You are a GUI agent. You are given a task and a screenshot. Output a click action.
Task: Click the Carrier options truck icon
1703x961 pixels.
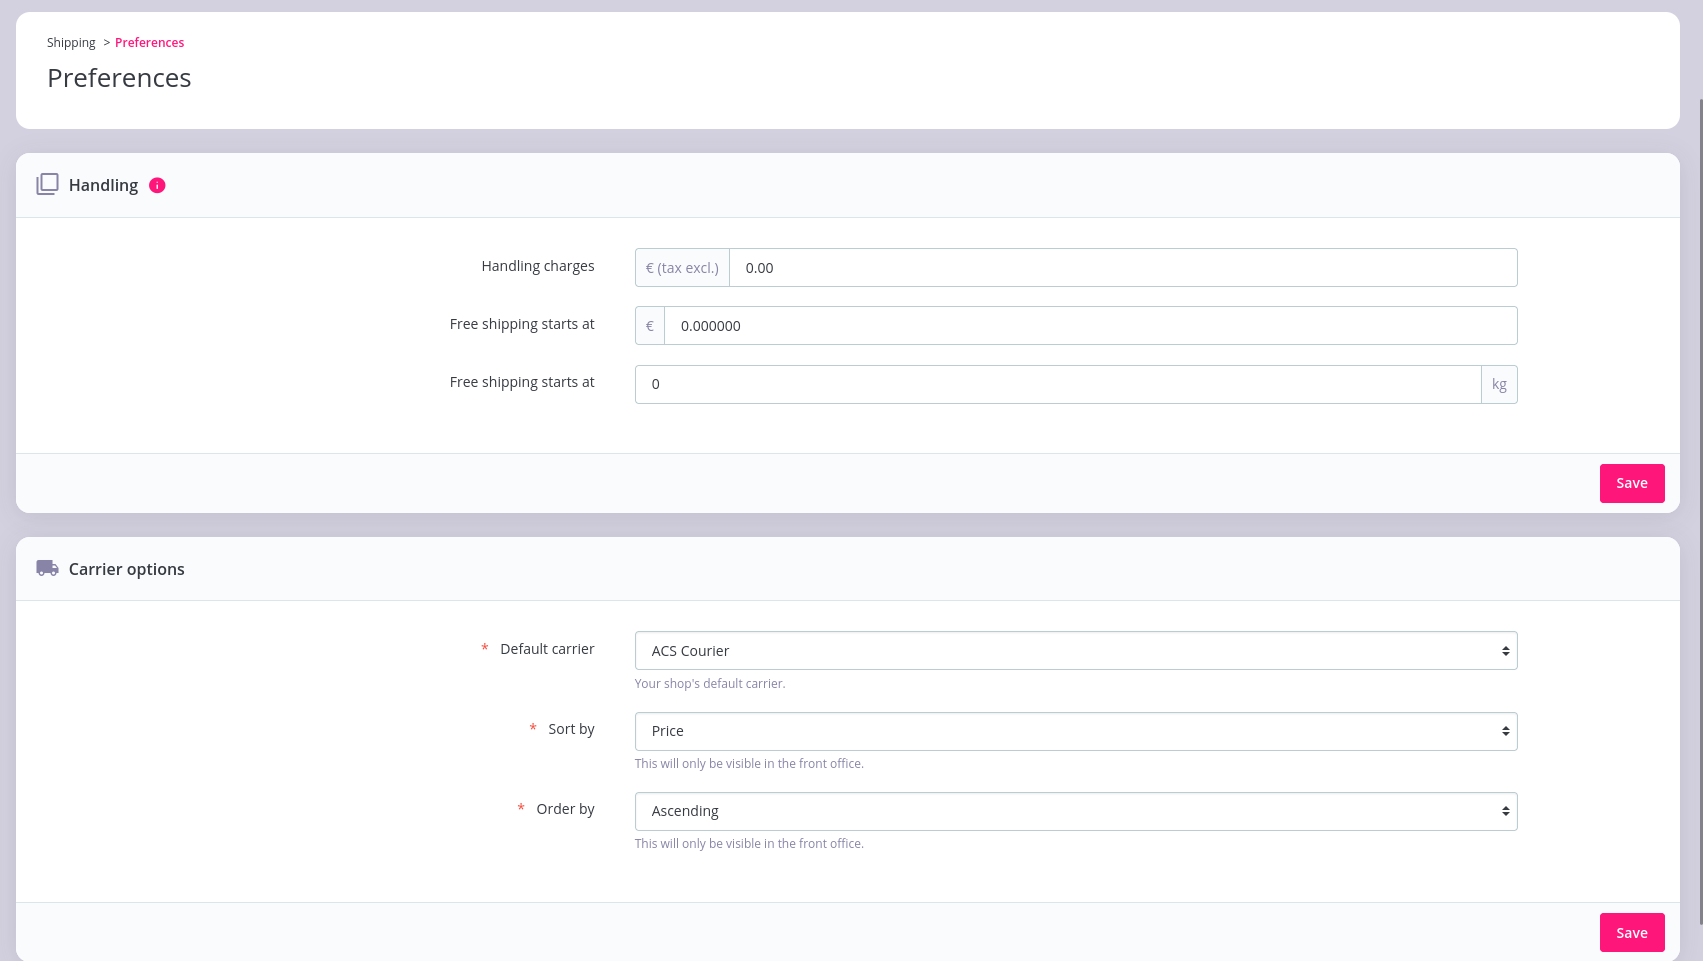47,568
